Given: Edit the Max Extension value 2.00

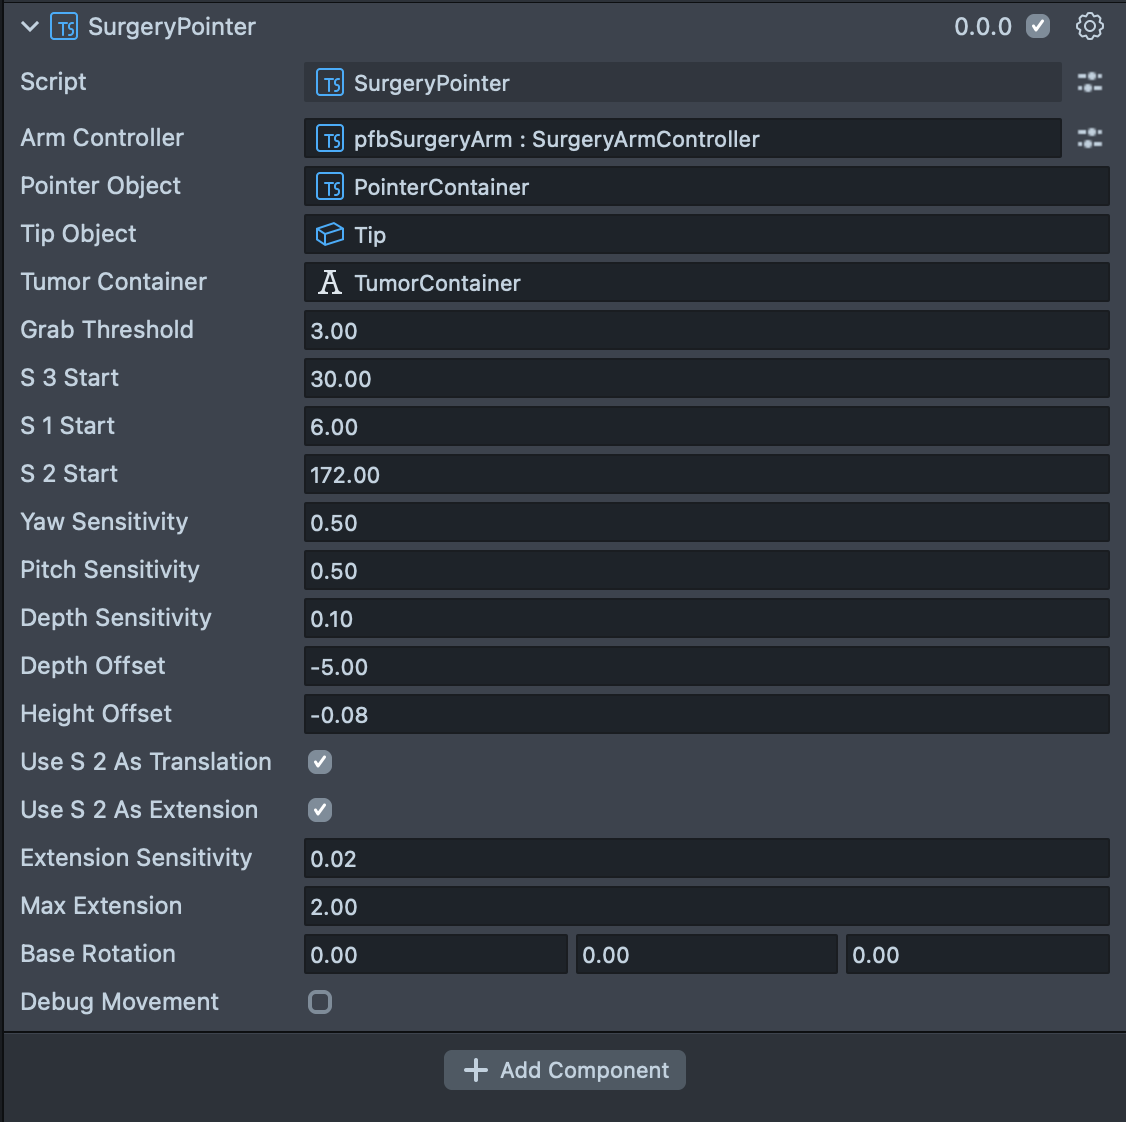Looking at the screenshot, I should click(707, 907).
